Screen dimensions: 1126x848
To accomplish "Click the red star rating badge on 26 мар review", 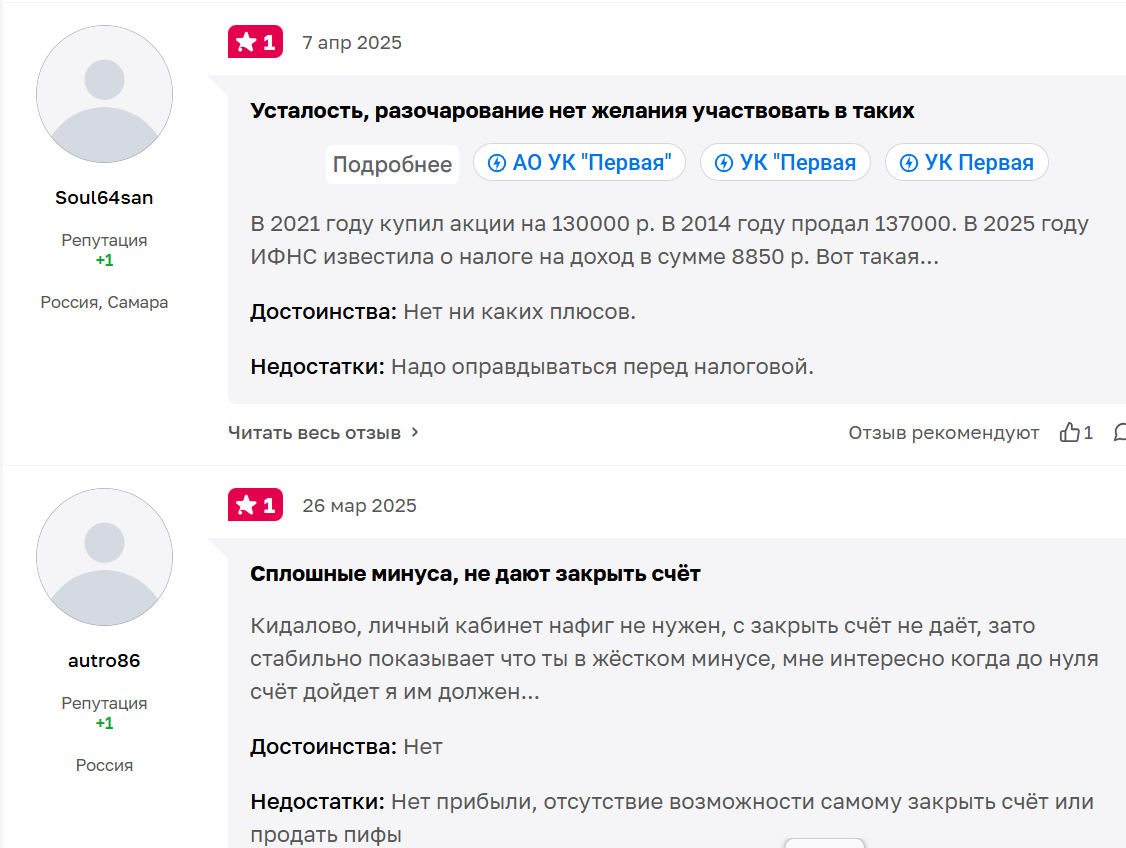I will click(255, 505).
